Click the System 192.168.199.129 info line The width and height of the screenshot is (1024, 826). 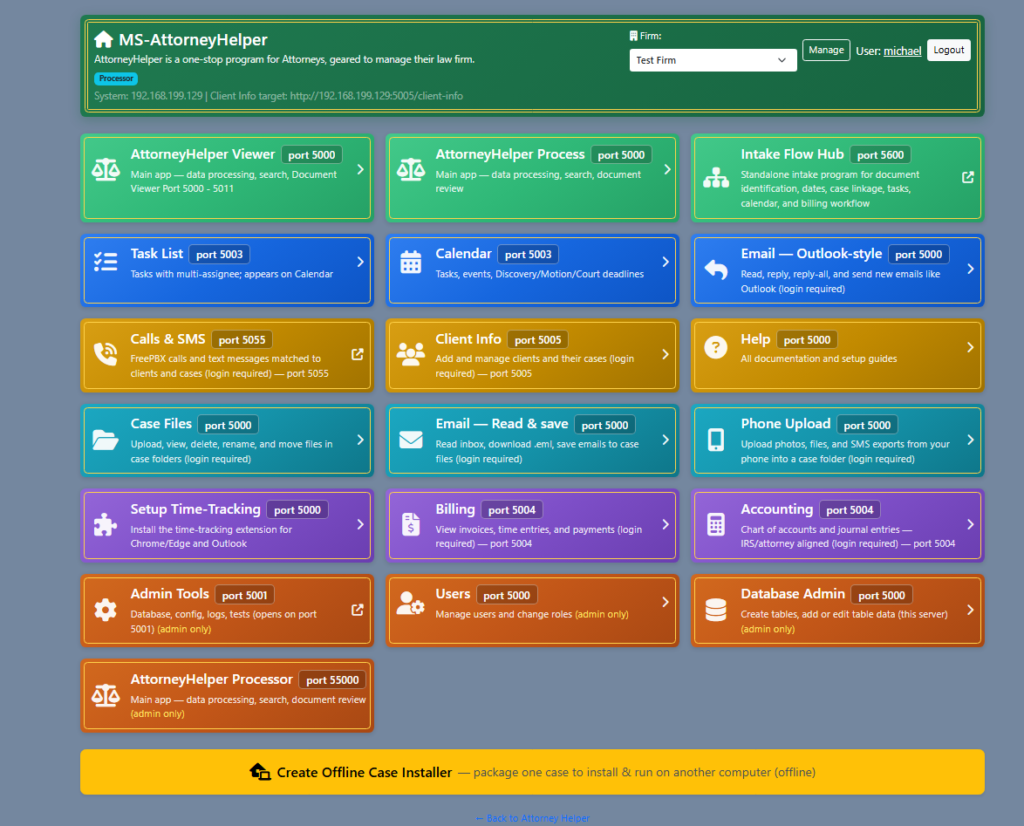point(278,96)
